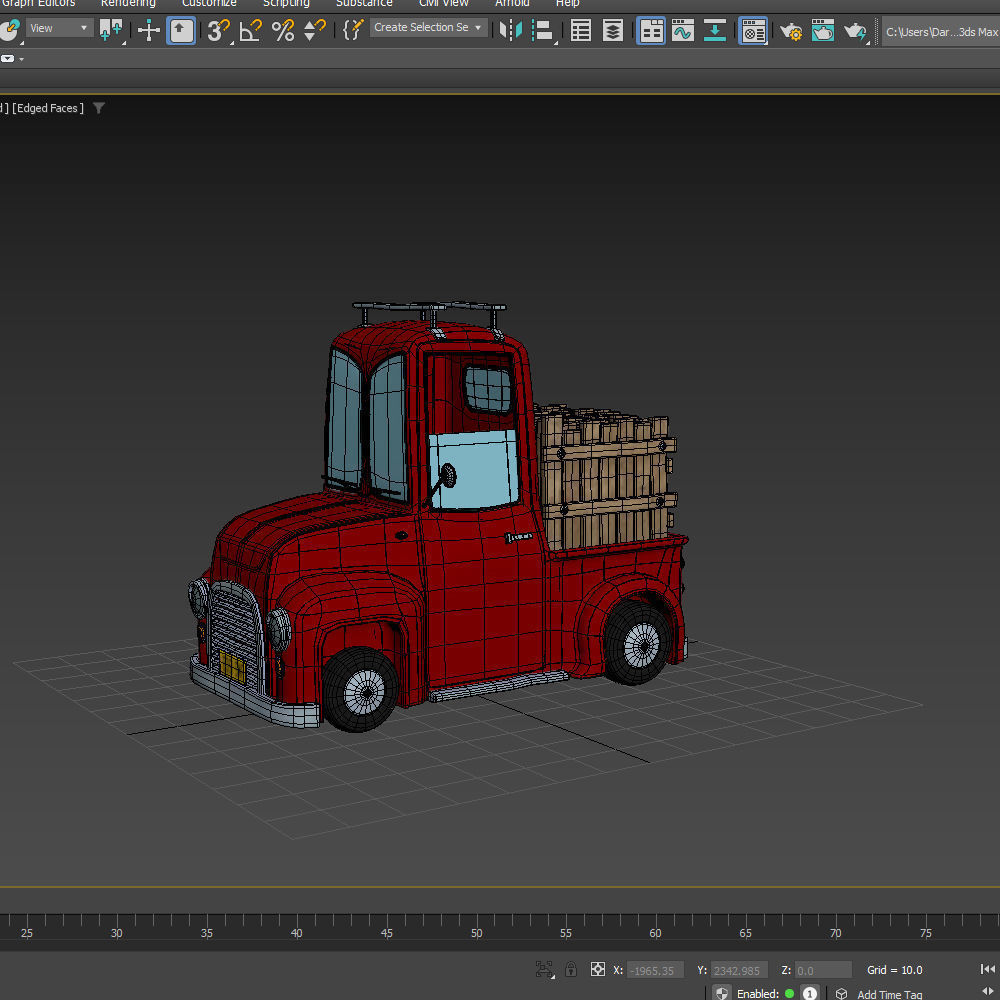Screen dimensions: 1000x1000
Task: Click the Align tool icon
Action: [543, 30]
